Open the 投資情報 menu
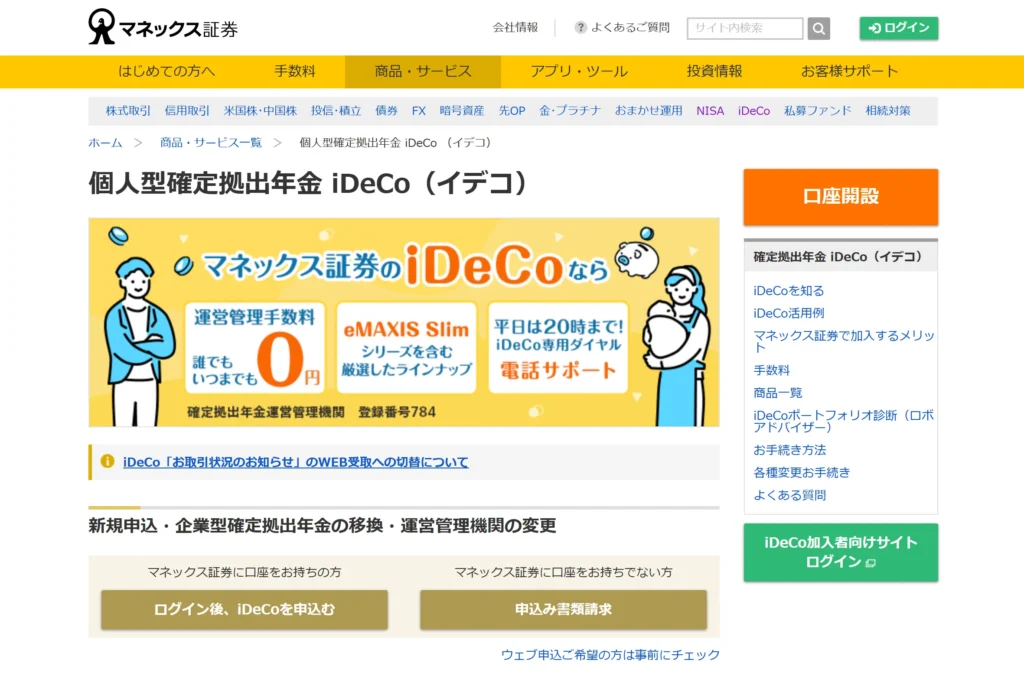1024x682 pixels. (714, 71)
